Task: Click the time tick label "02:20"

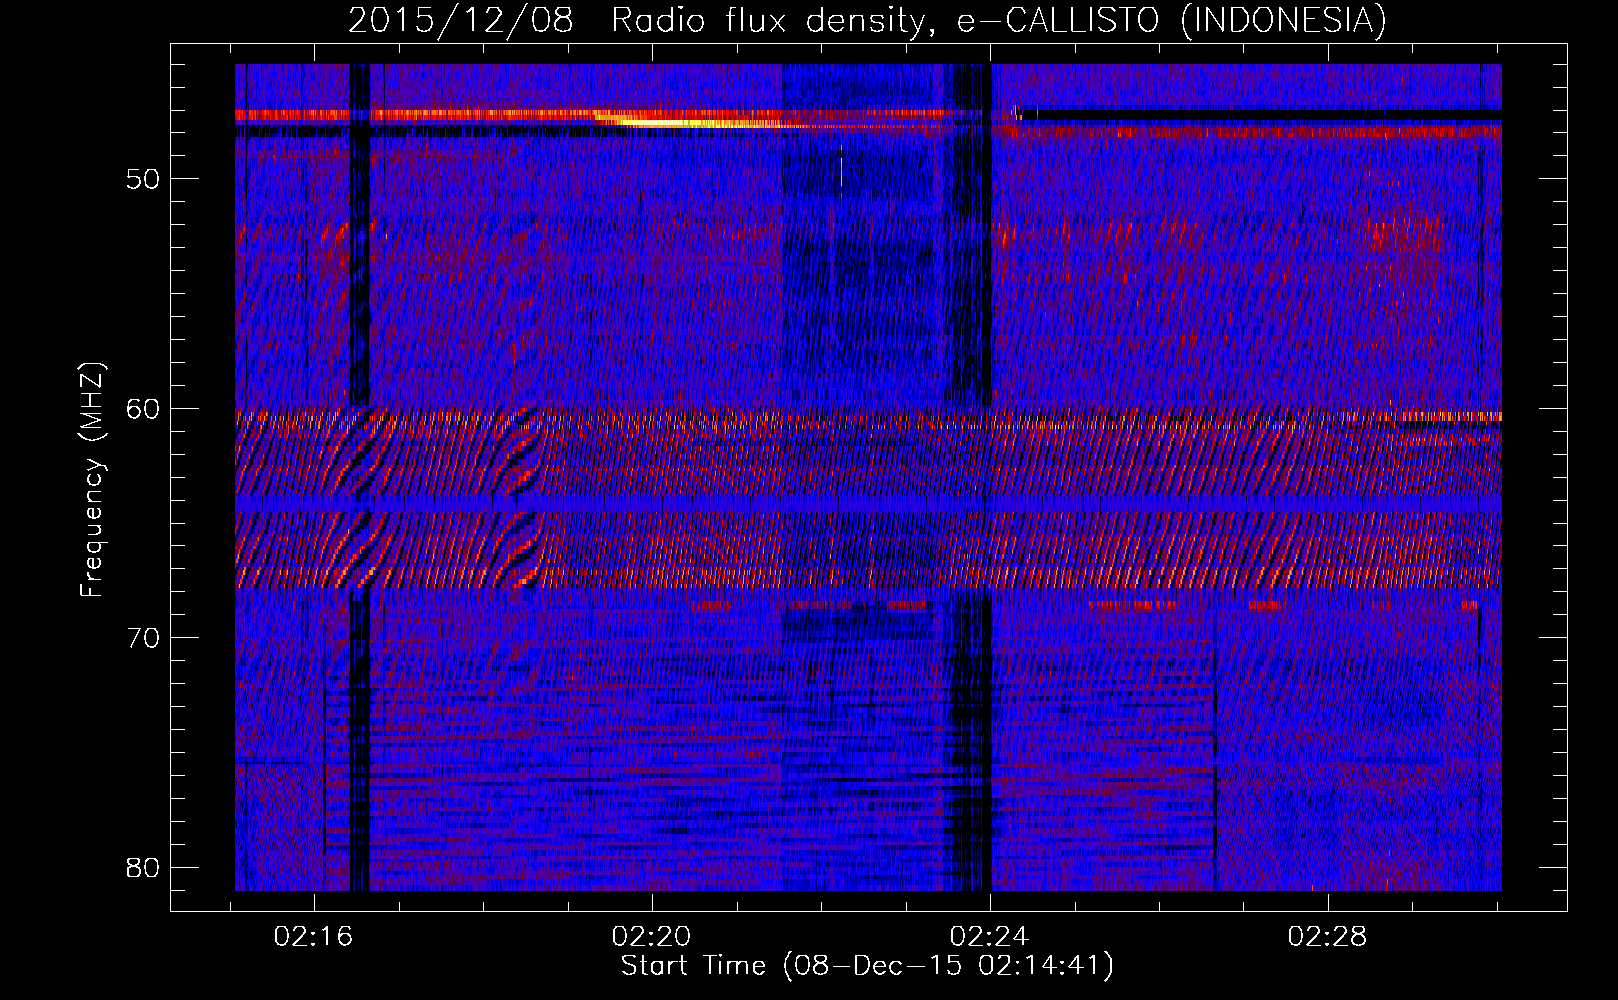Action: click(x=652, y=937)
